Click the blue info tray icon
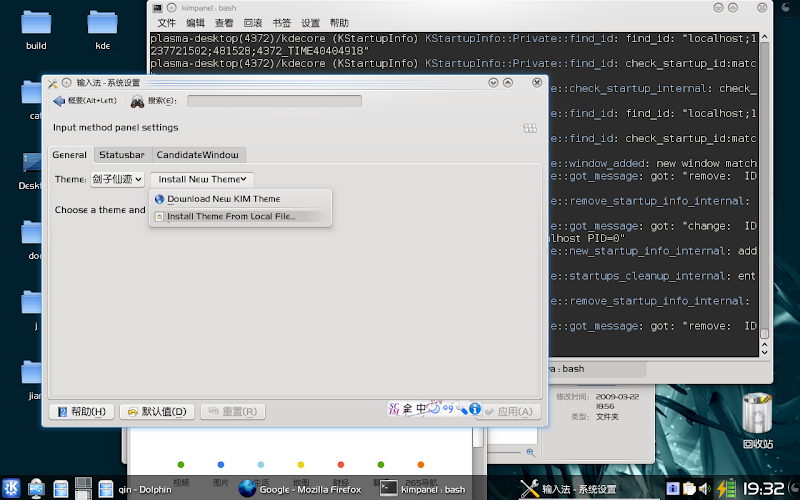 673,488
